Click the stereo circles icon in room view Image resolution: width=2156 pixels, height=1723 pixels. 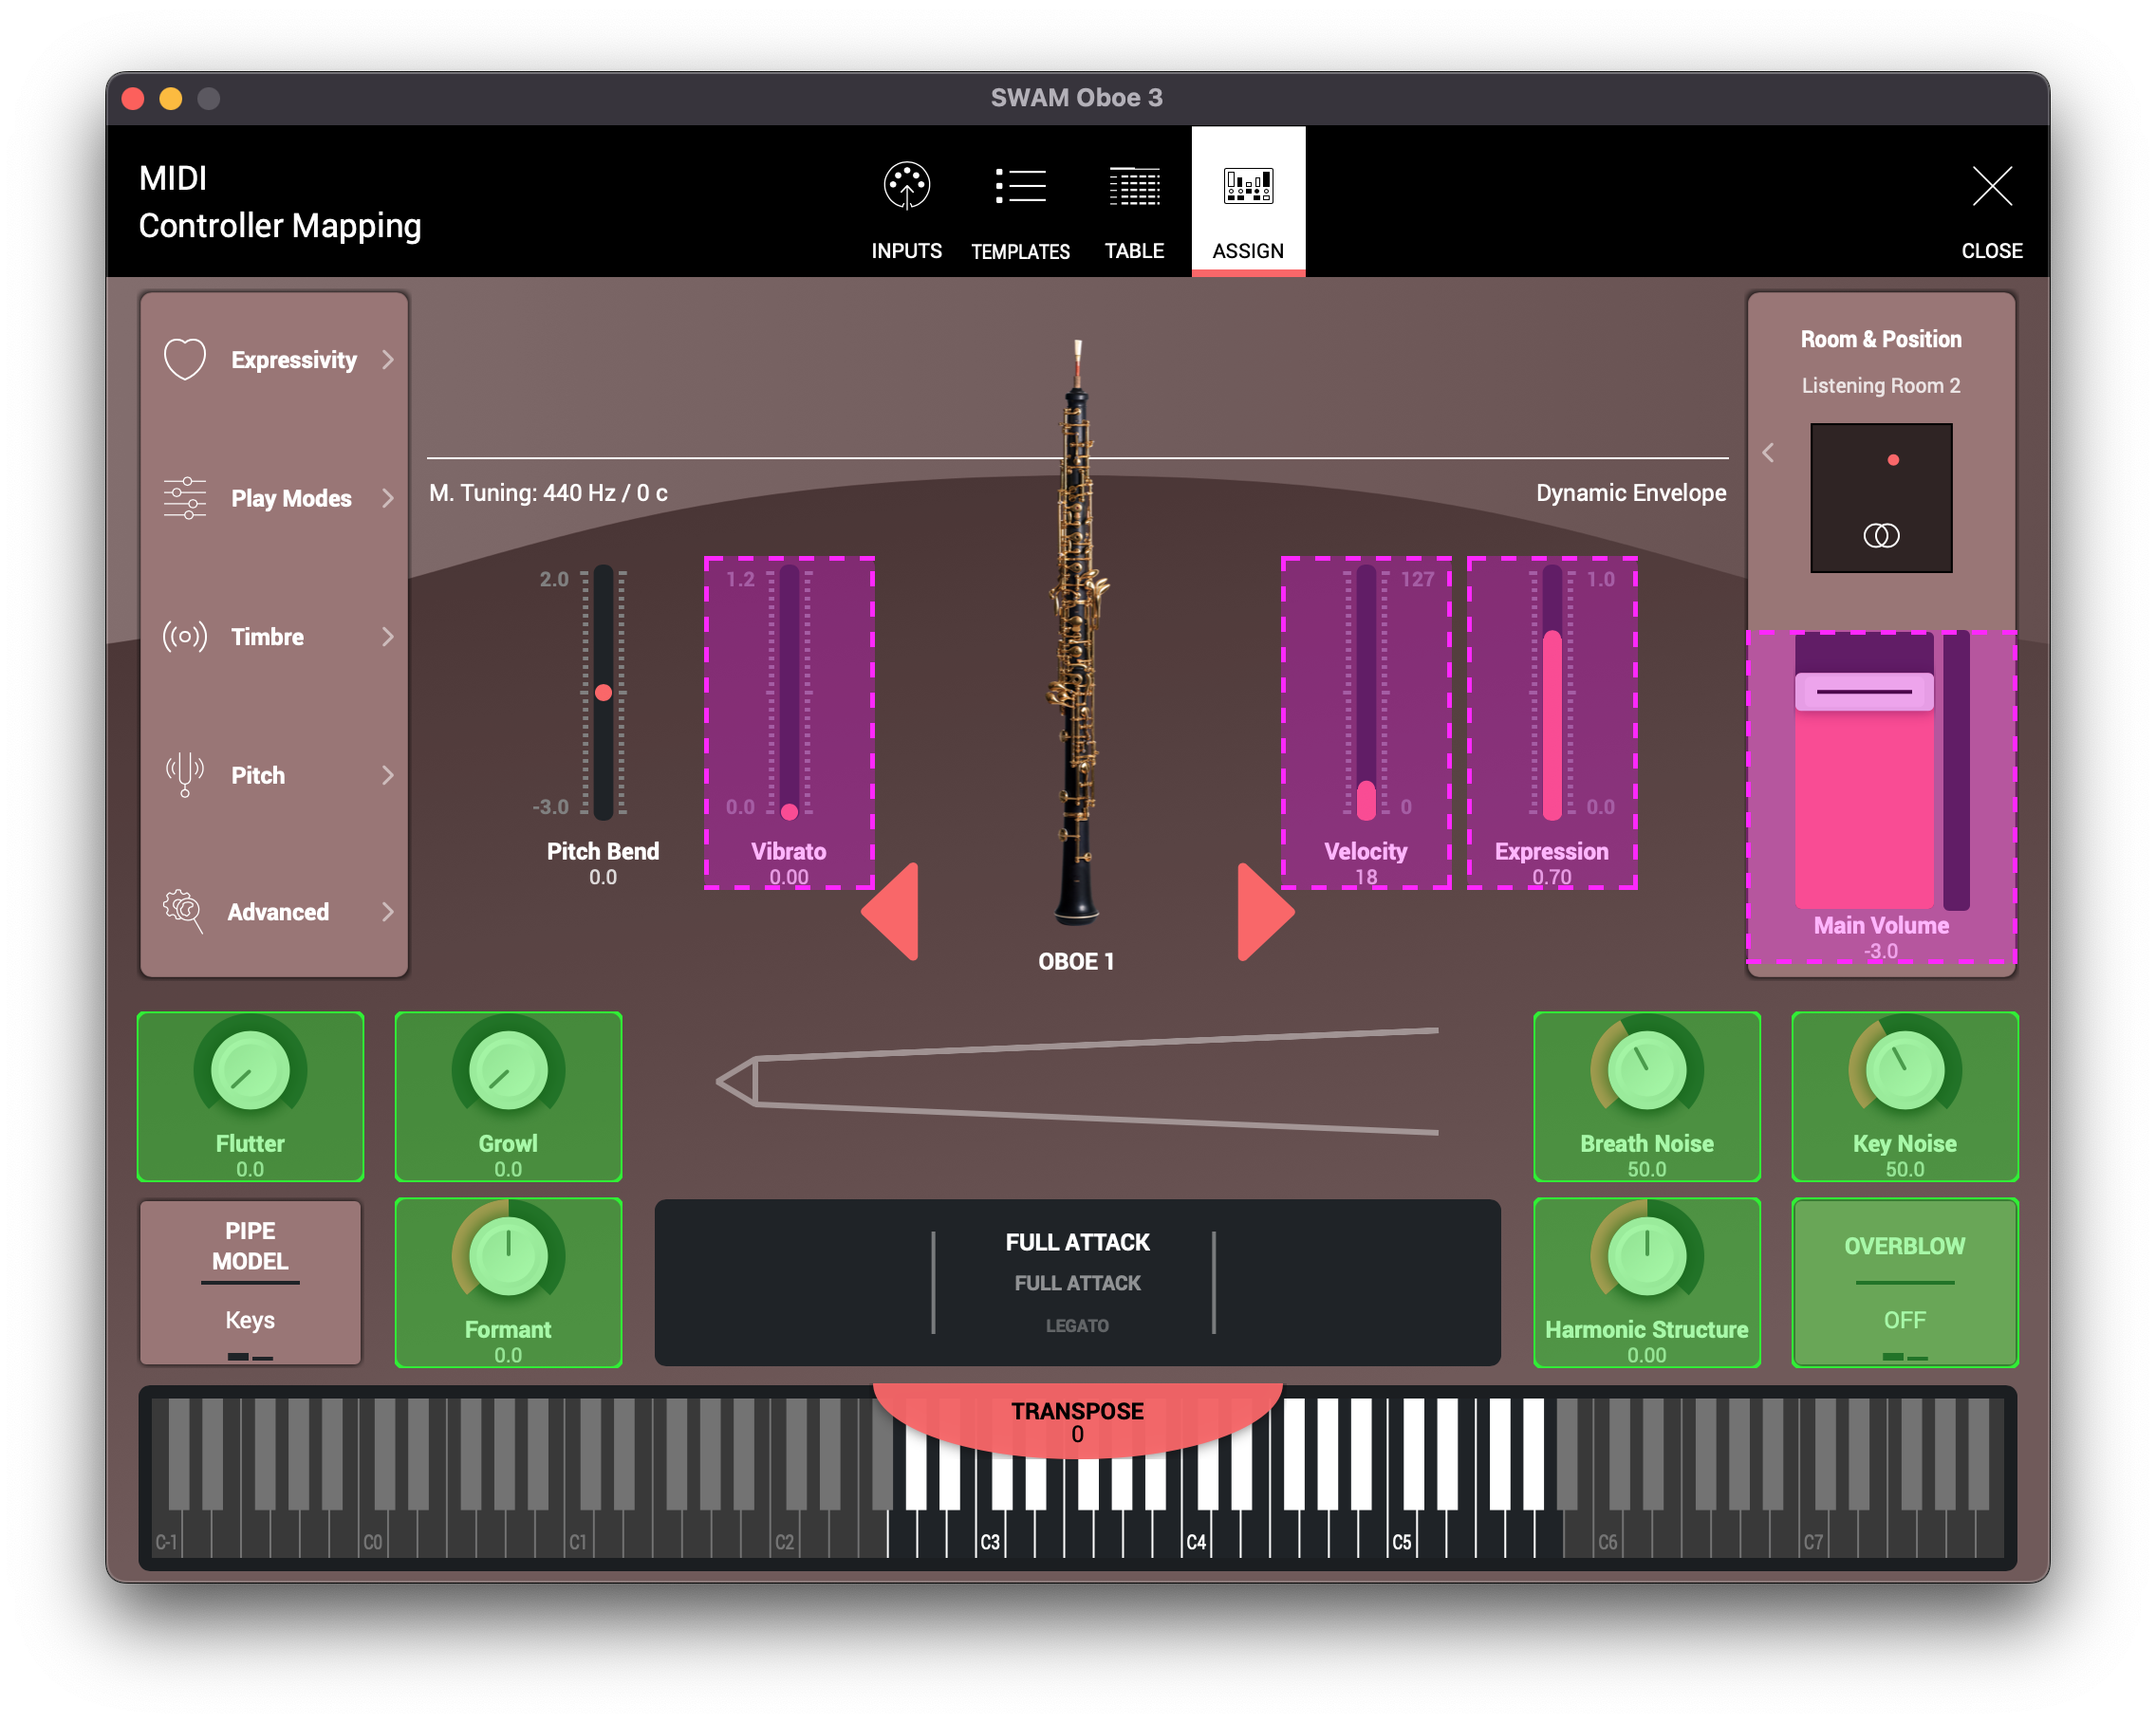click(1880, 536)
